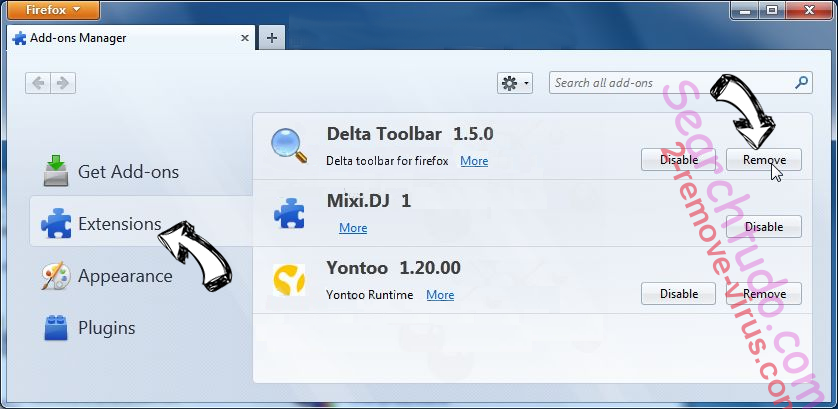This screenshot has height=409, width=838.
Task: Switch to the Appearance category
Action: (x=125, y=276)
